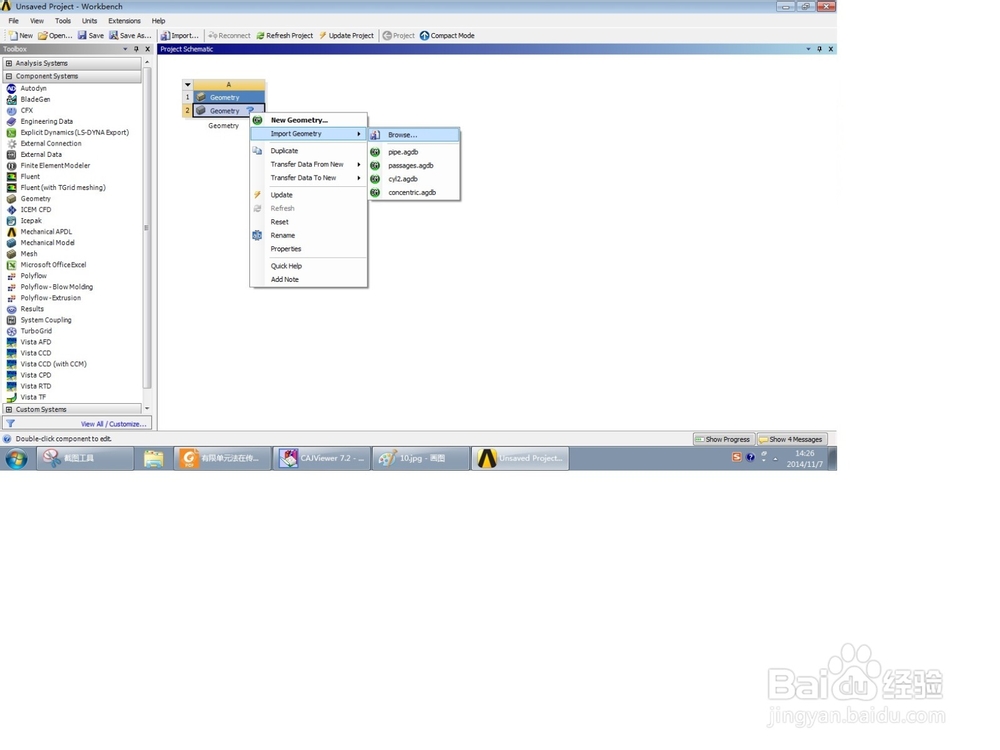Click the Save toolbar icon

click(x=82, y=36)
